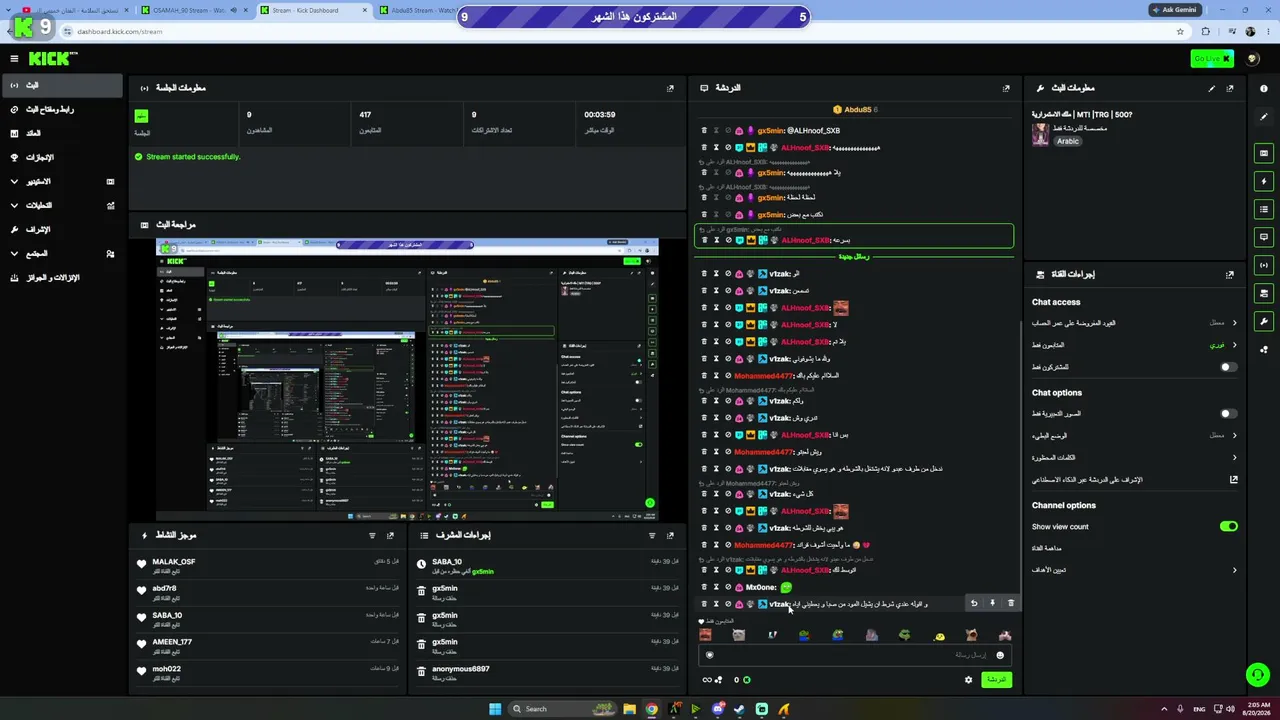Open the stream URL and key sidebar item
The image size is (1280, 720).
coord(62,110)
